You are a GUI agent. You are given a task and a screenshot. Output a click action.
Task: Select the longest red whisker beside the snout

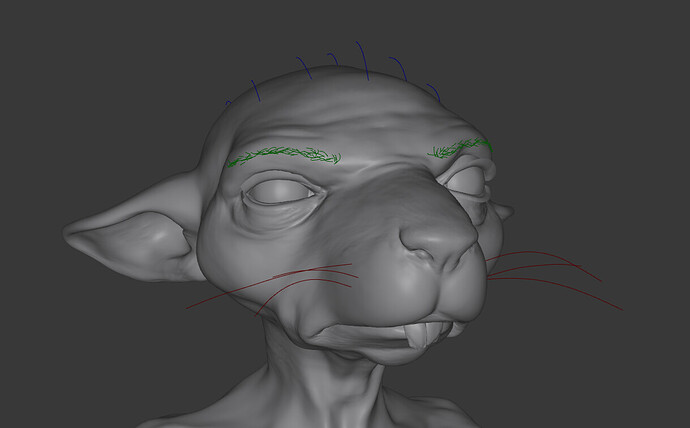[554, 293]
